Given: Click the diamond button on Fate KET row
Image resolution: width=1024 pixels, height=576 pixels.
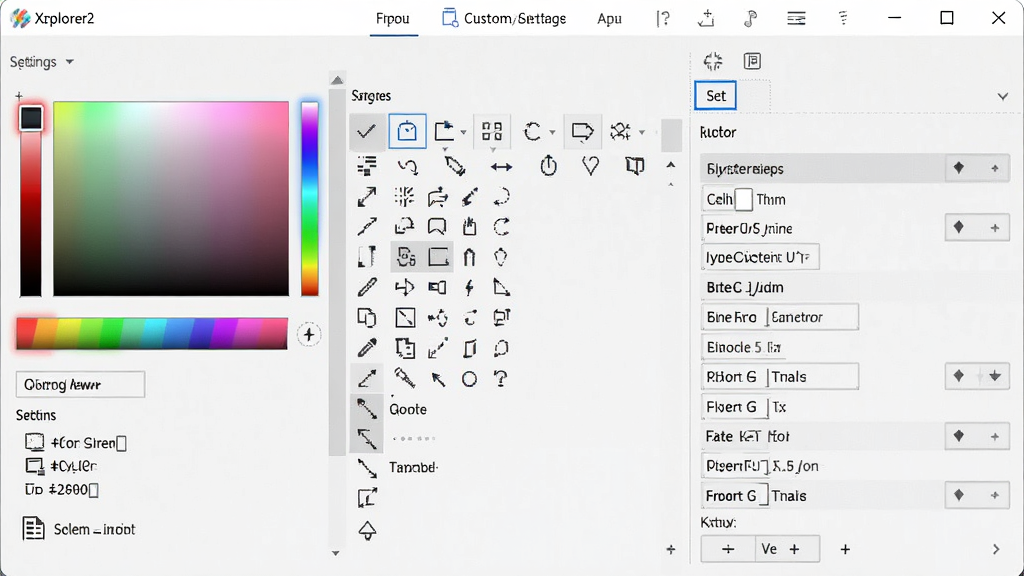Looking at the screenshot, I should tap(959, 436).
